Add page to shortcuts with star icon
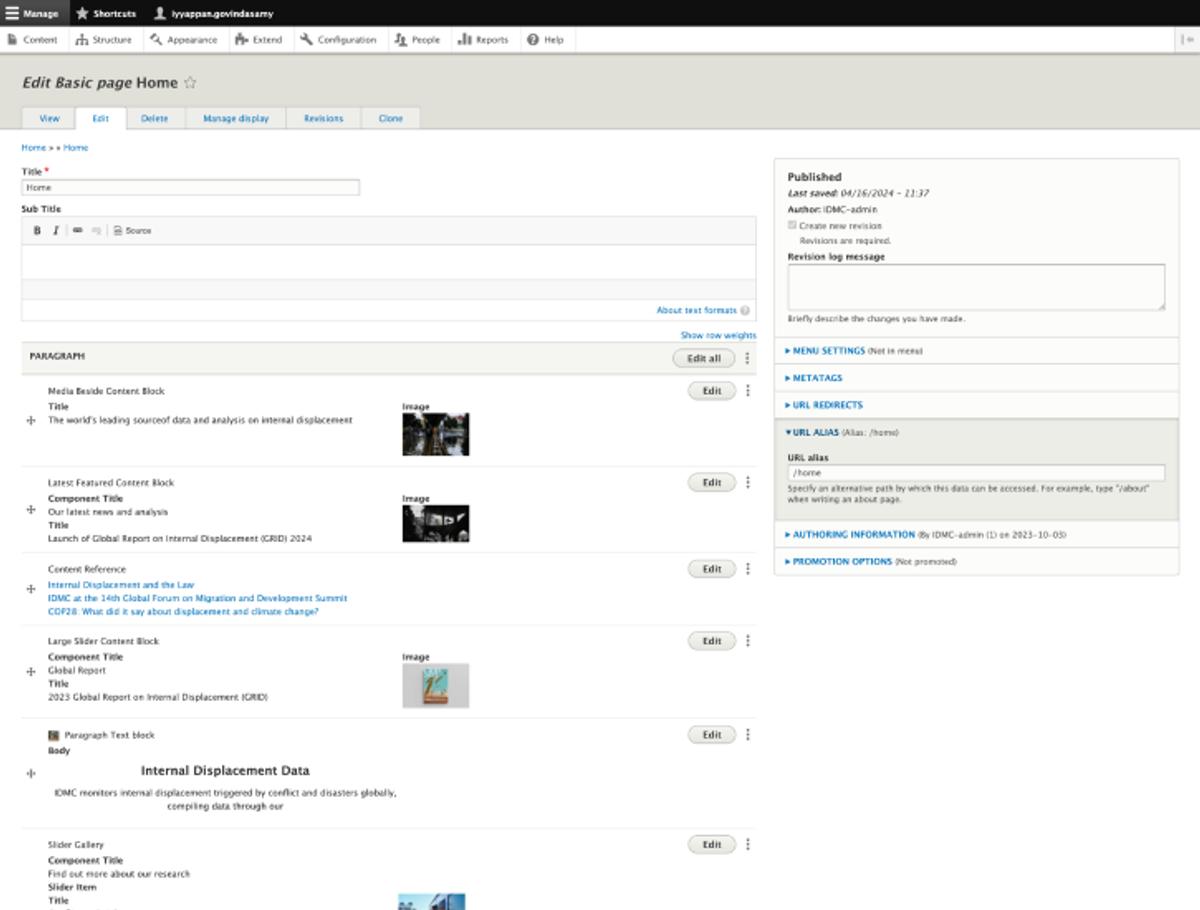The width and height of the screenshot is (1200, 910). 191,83
